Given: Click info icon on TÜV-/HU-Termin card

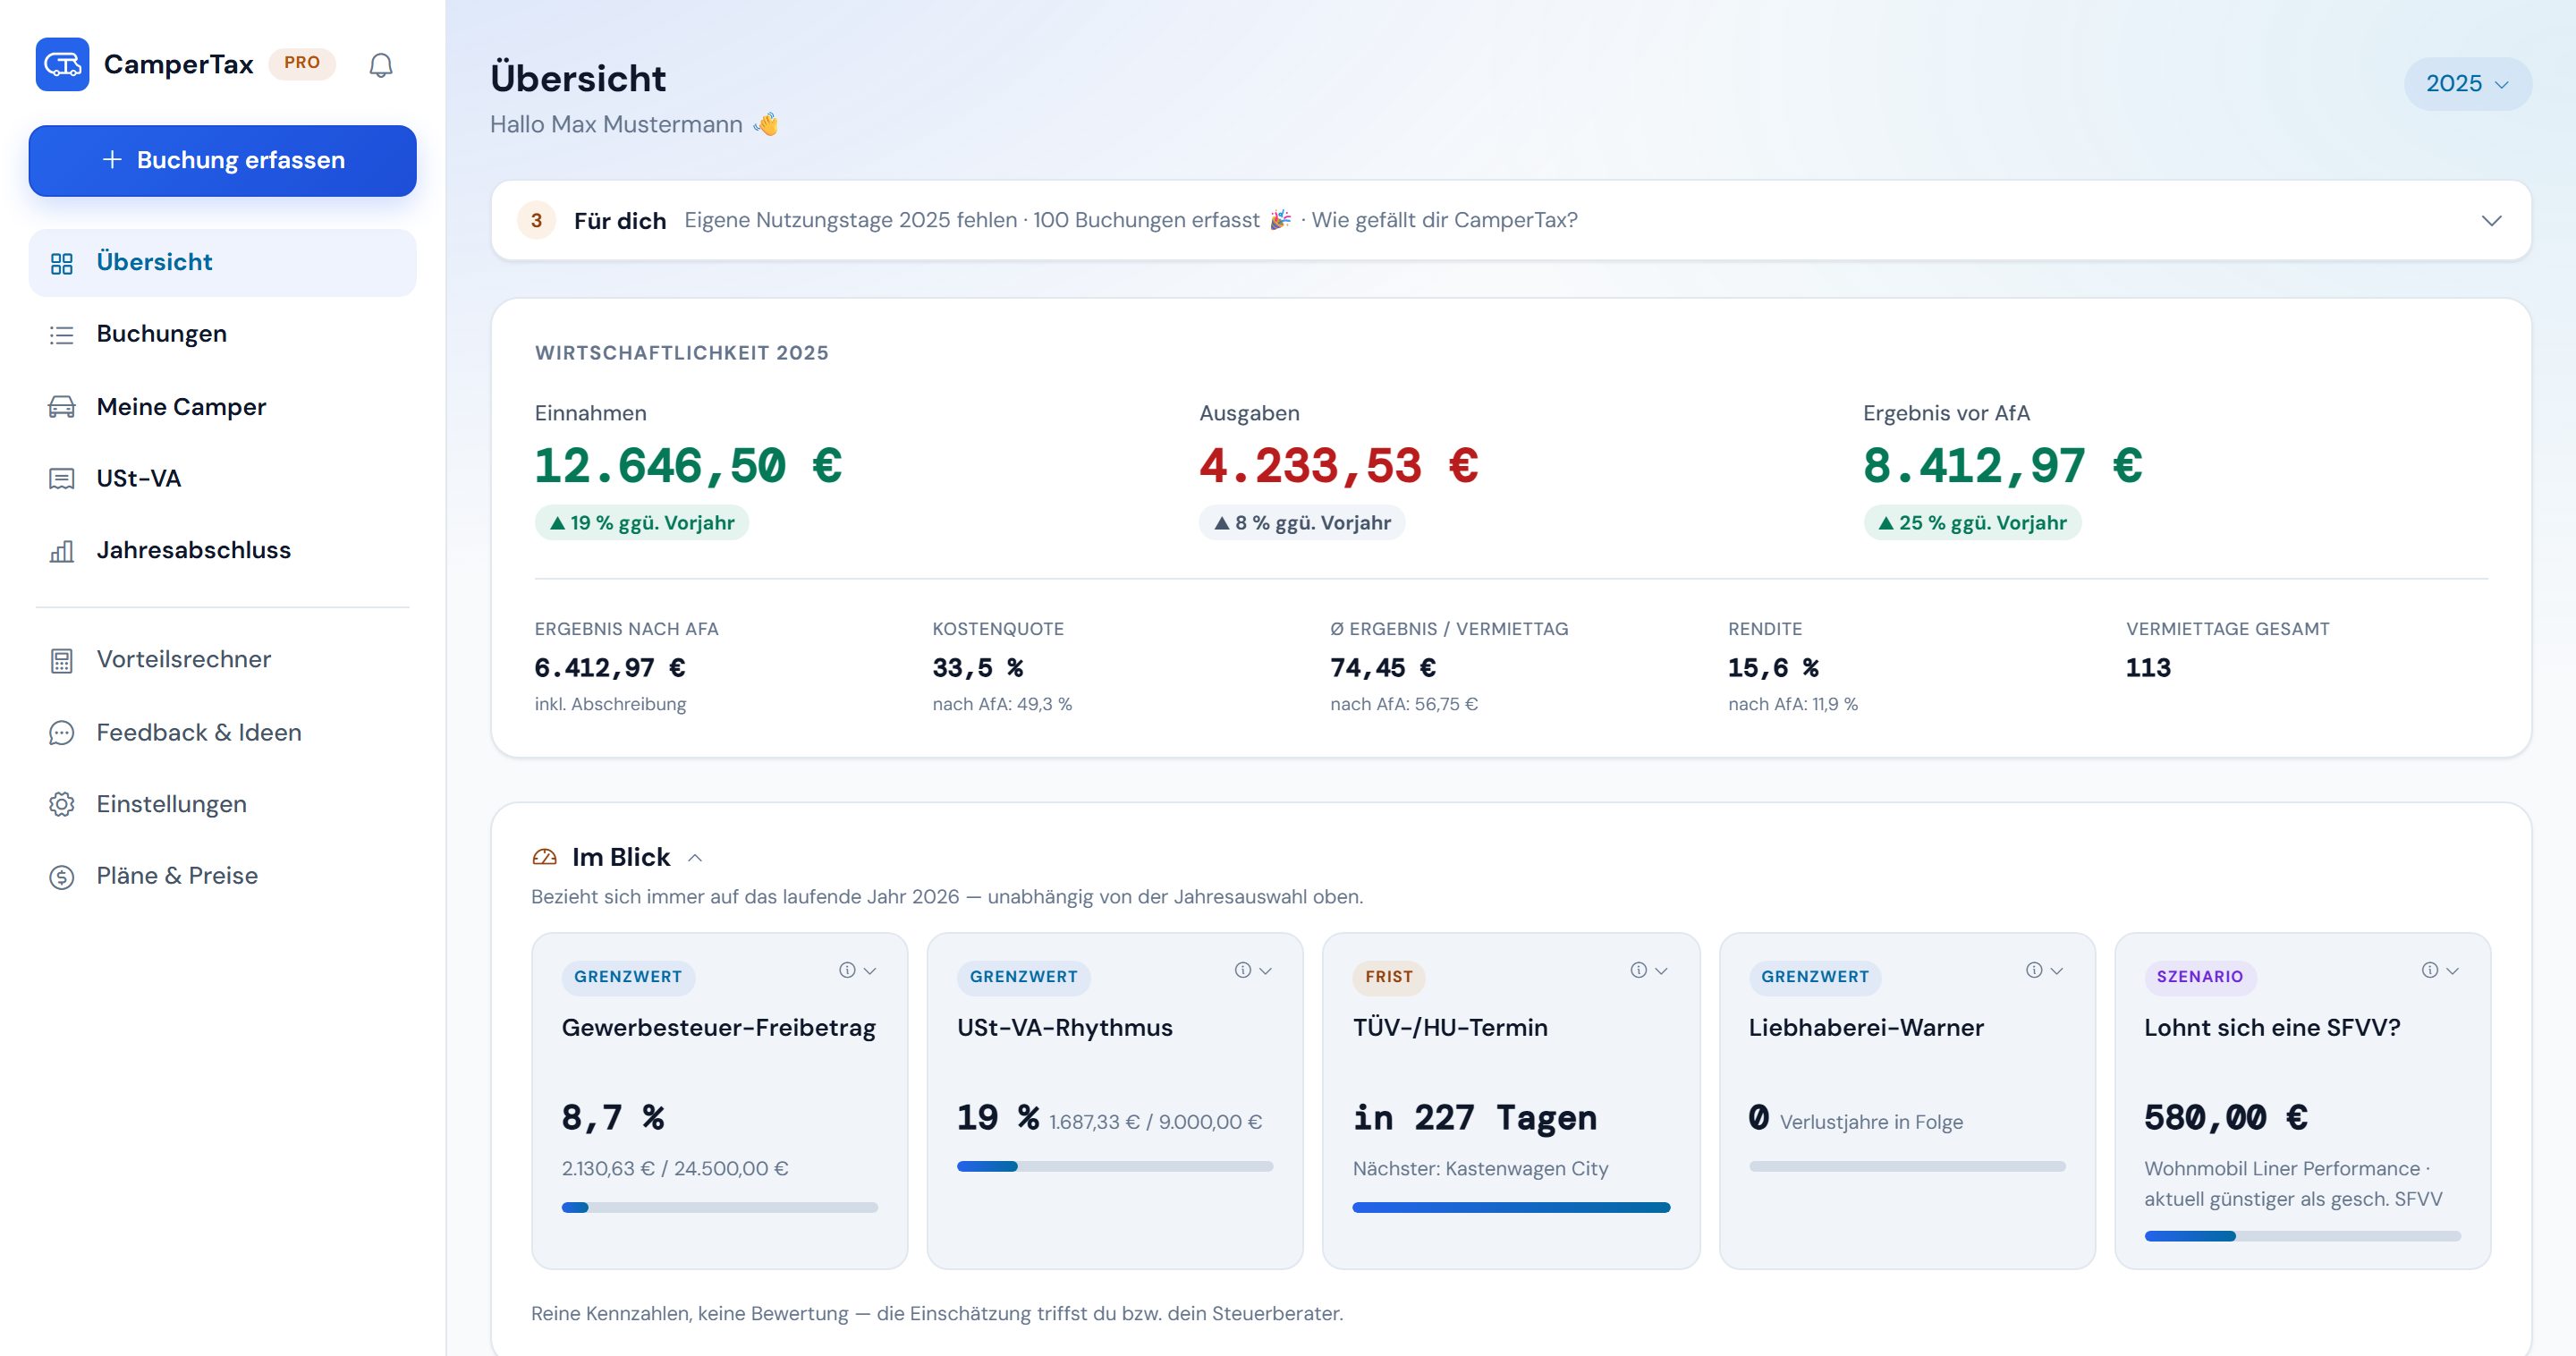Looking at the screenshot, I should click(1639, 970).
